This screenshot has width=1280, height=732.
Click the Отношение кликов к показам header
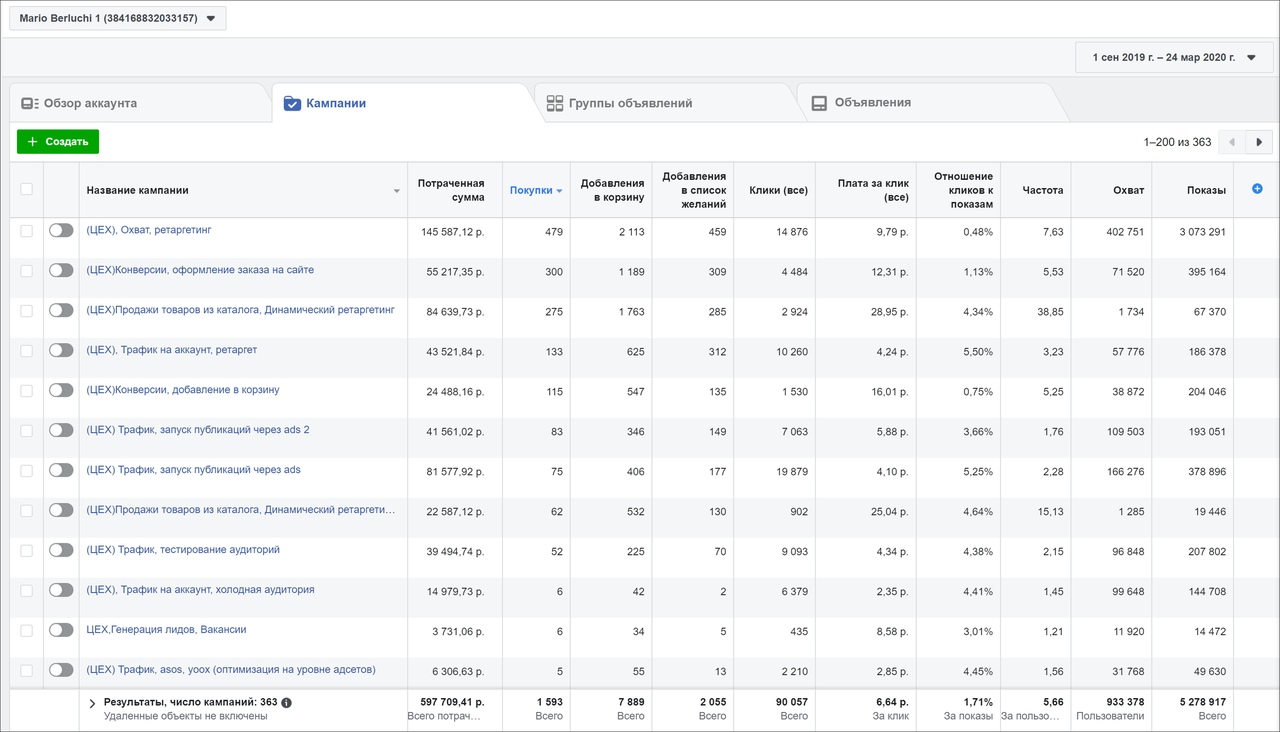pyautogui.click(x=963, y=190)
